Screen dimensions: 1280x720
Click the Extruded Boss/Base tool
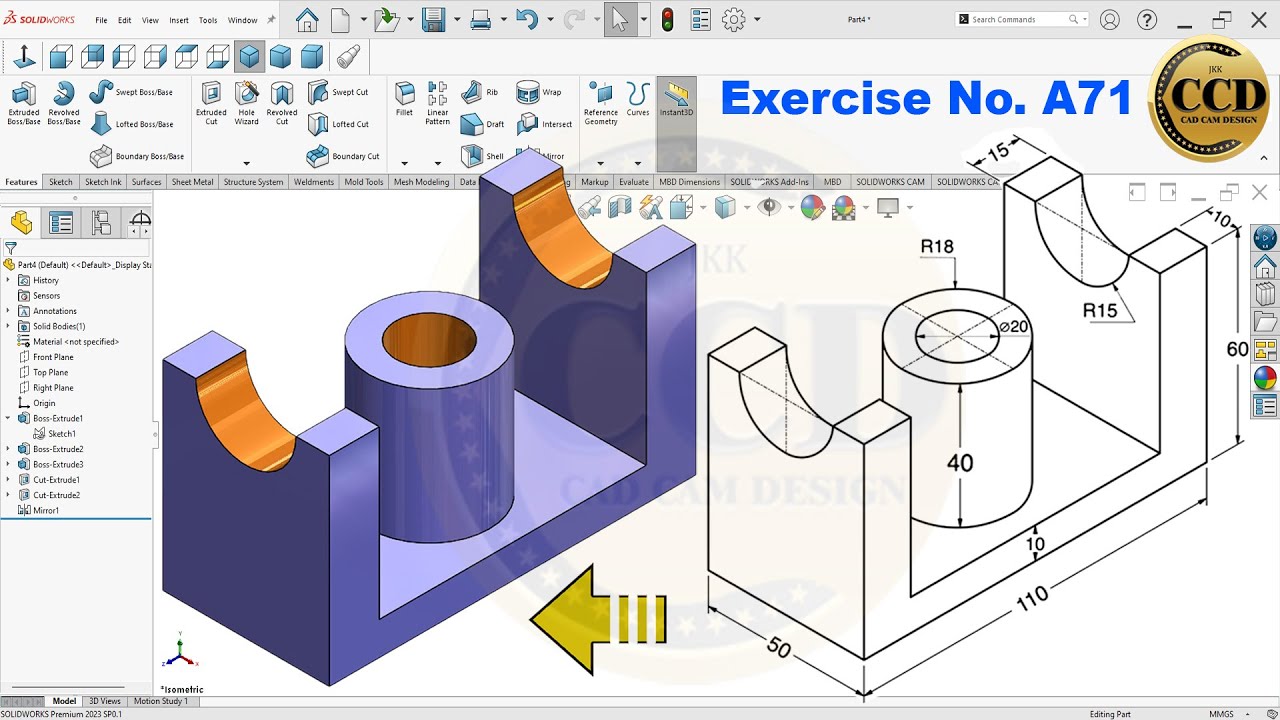pos(24,104)
